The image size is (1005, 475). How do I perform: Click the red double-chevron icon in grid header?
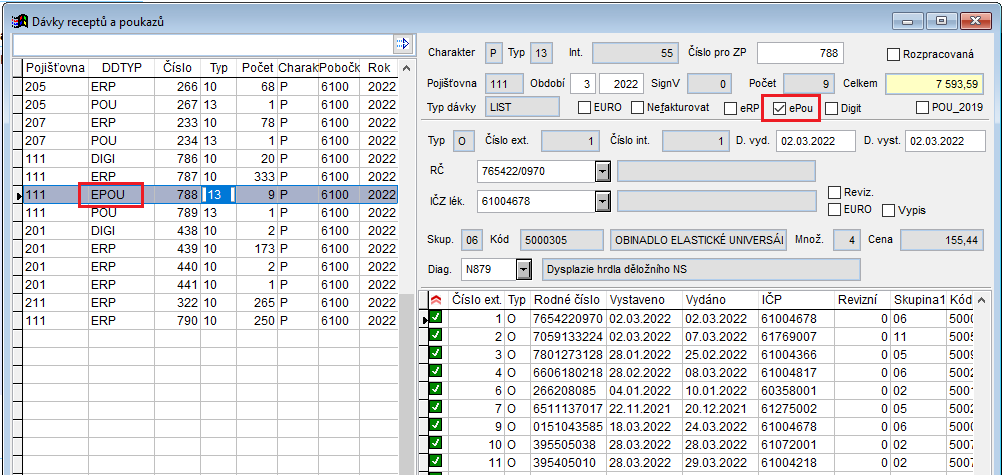[435, 300]
